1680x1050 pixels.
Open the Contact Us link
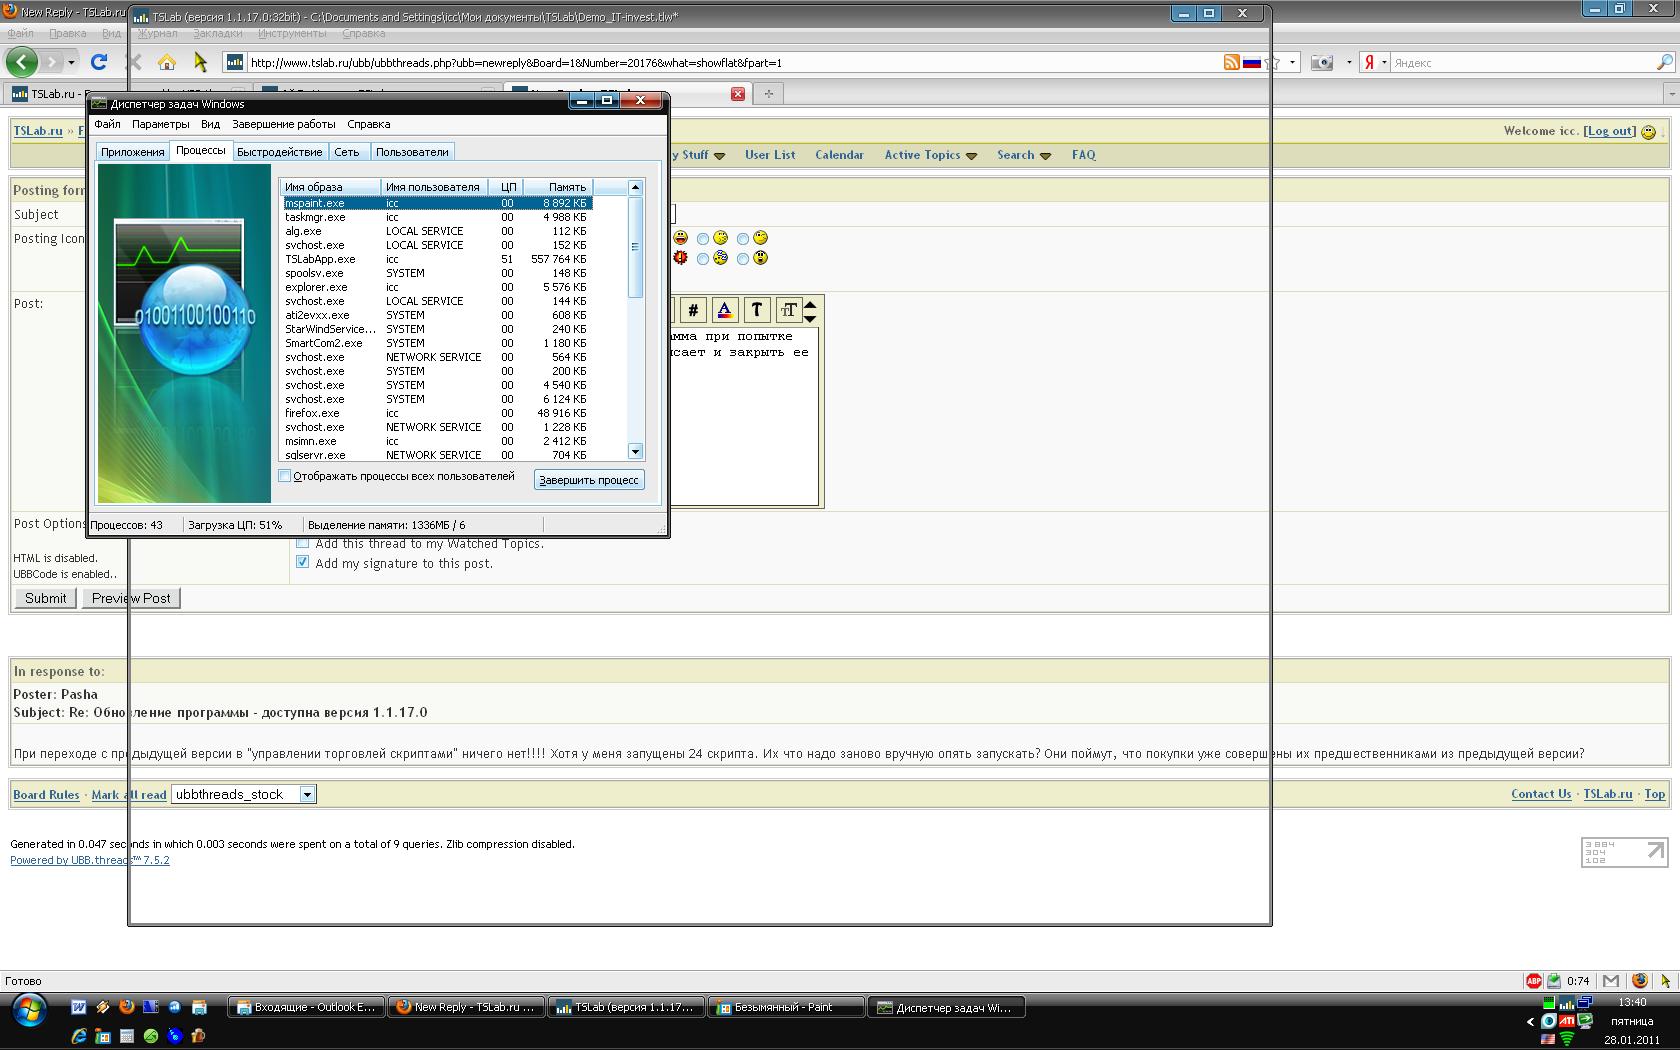point(1541,794)
